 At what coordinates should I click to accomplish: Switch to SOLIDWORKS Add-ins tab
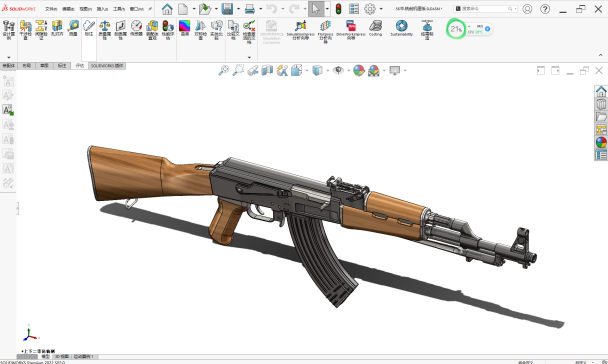107,66
